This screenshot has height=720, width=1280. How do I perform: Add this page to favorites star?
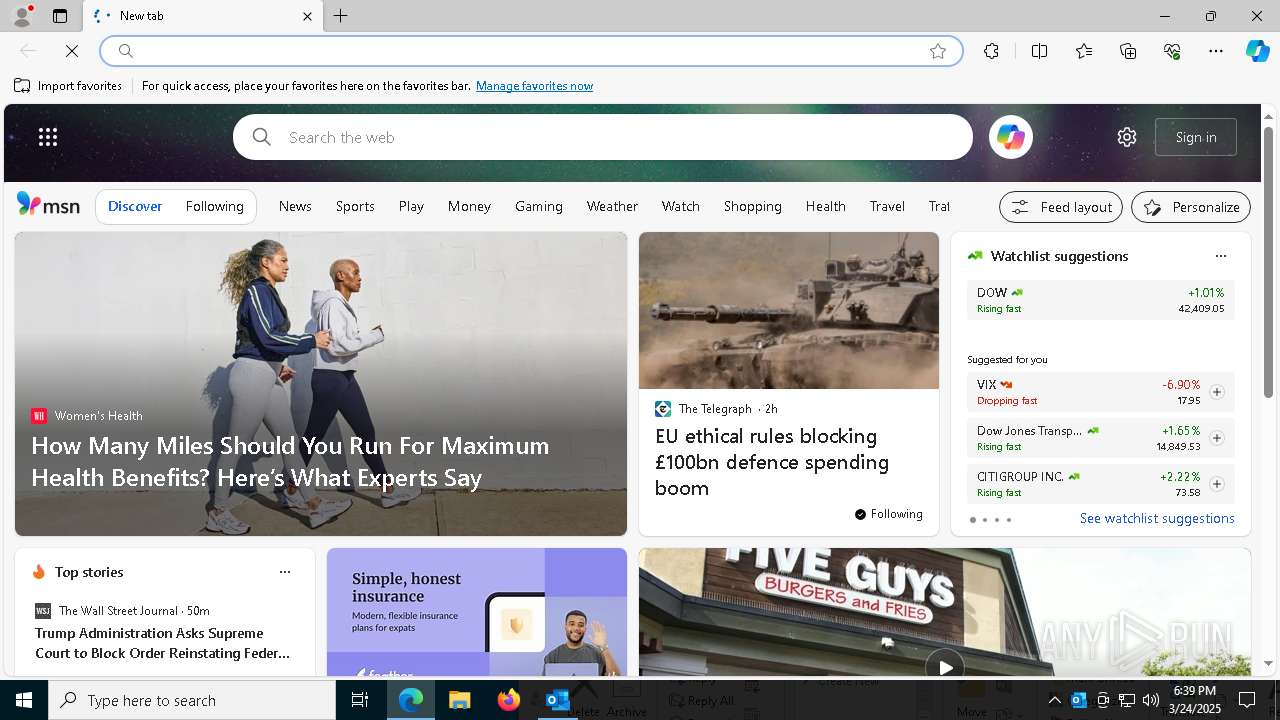pyautogui.click(x=938, y=51)
